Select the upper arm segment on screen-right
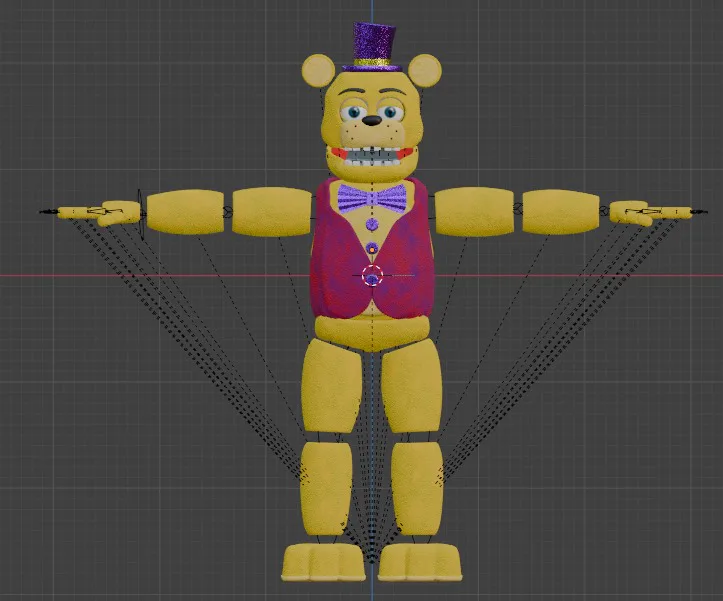 [474, 211]
